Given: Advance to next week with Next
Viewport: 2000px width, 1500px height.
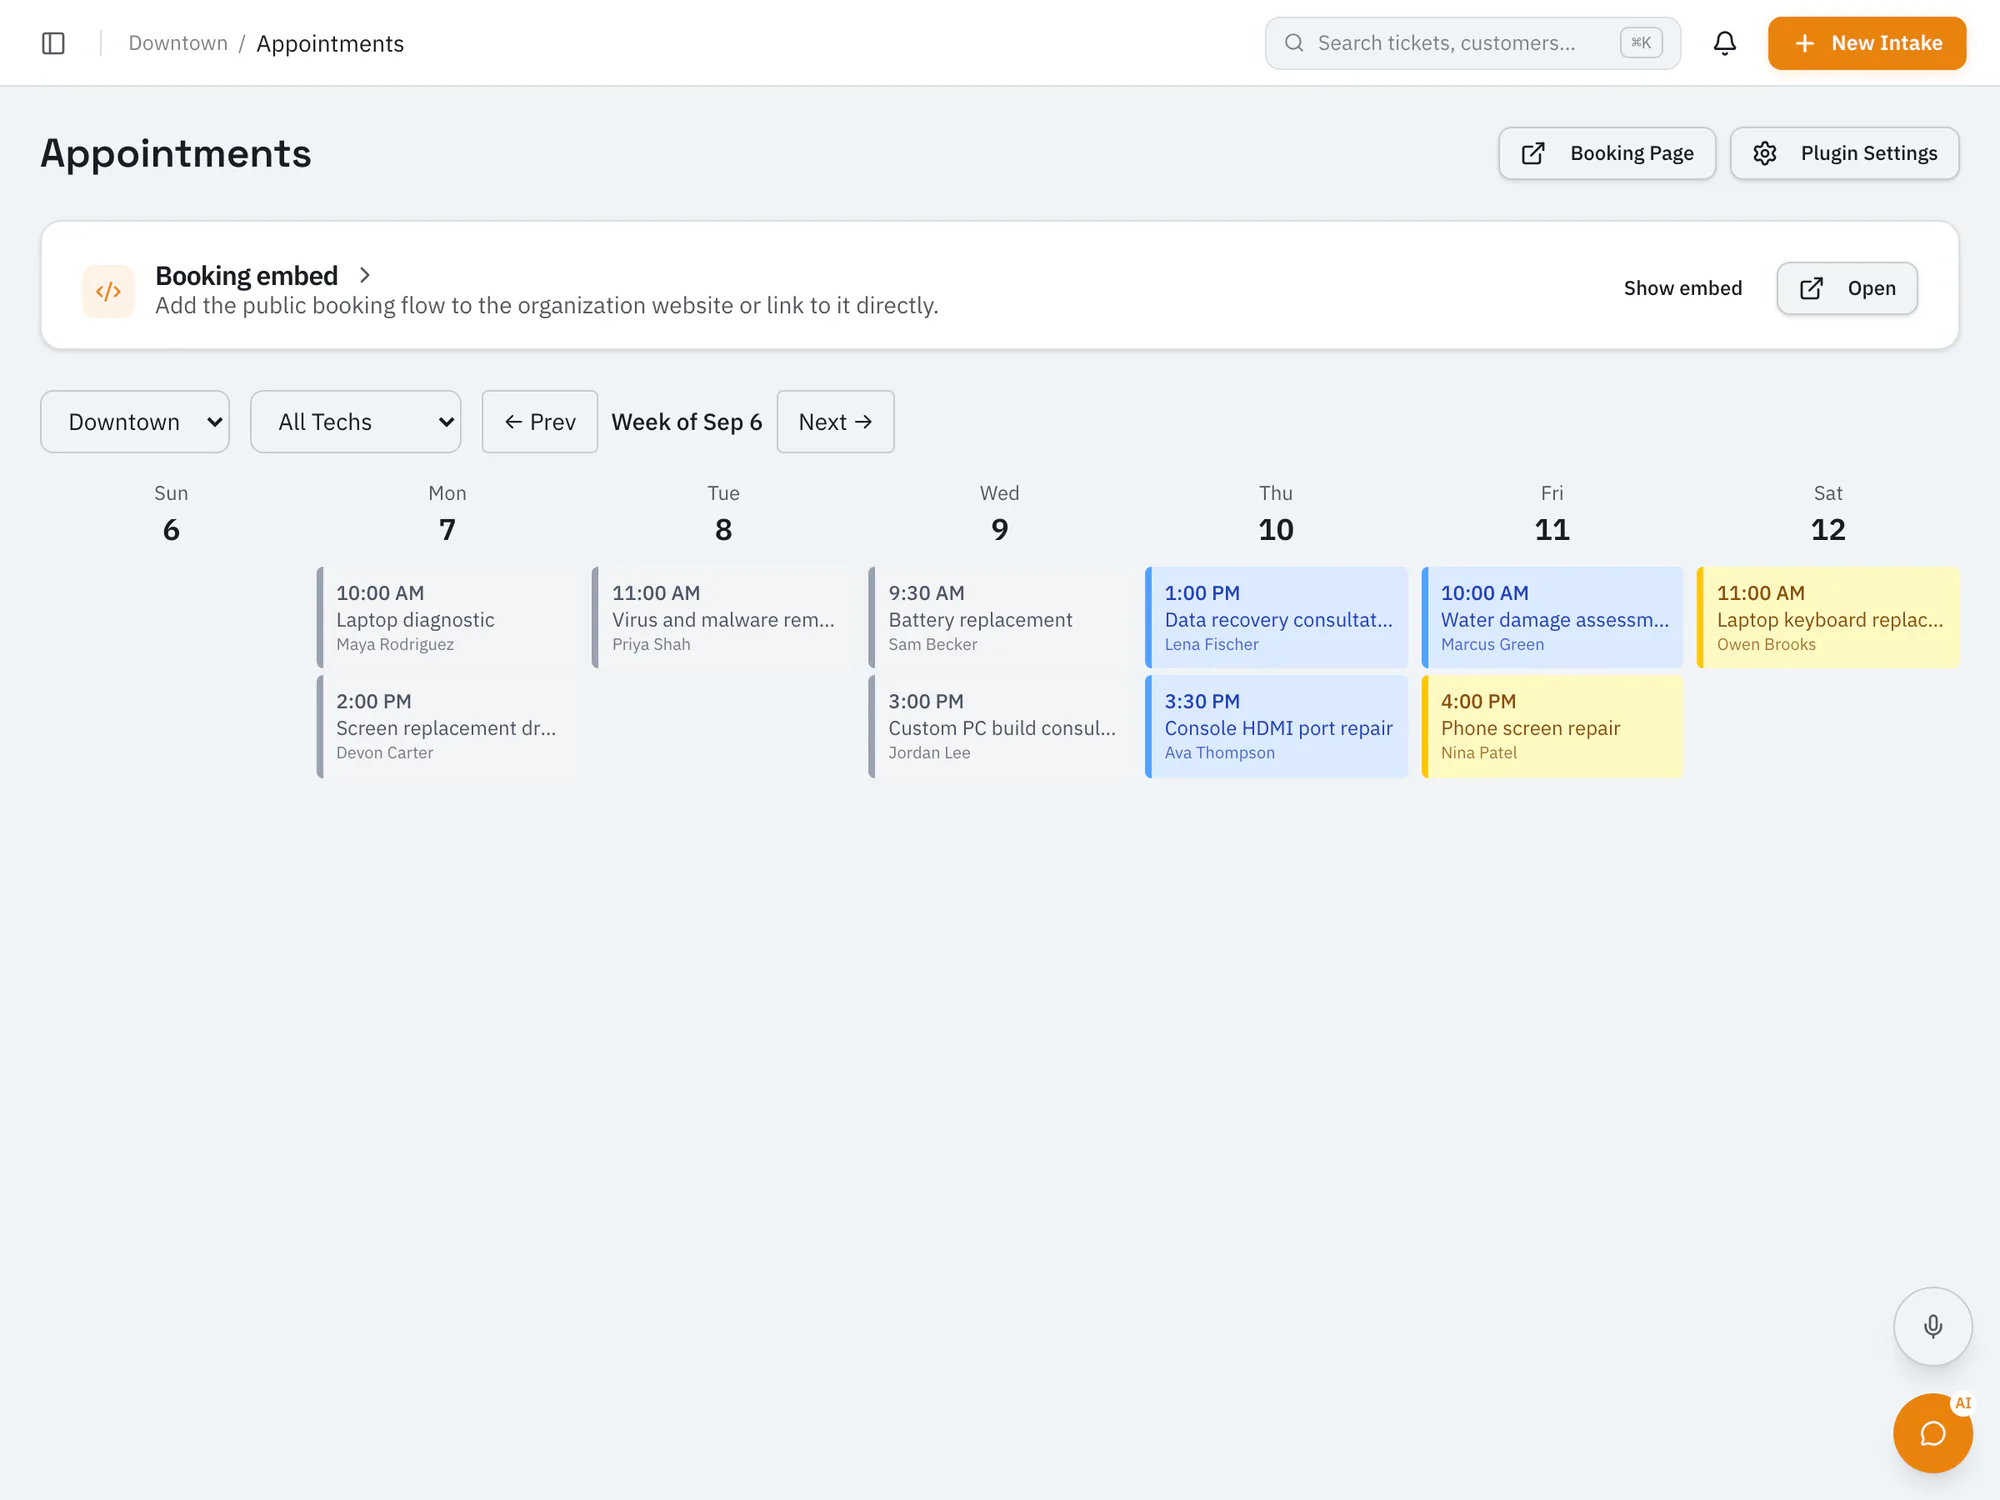Looking at the screenshot, I should tap(835, 422).
